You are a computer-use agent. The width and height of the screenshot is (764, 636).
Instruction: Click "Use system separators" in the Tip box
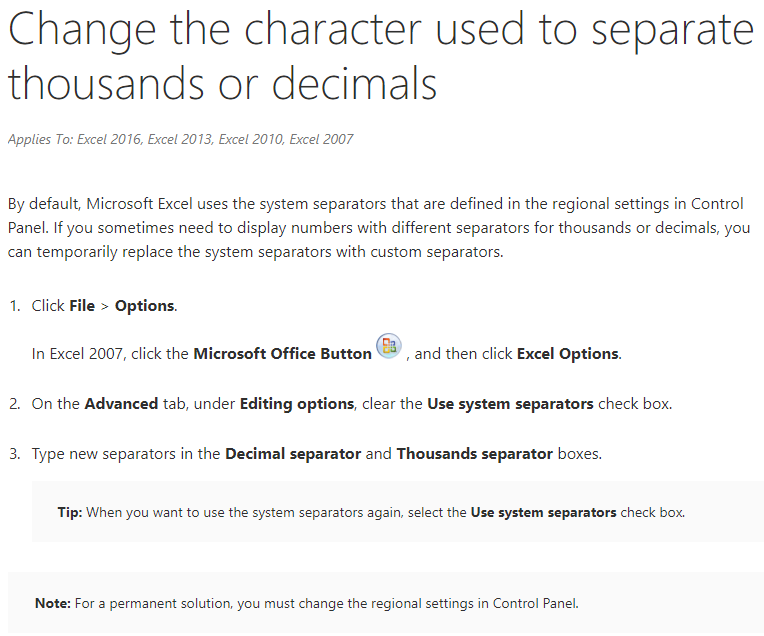coord(543,512)
